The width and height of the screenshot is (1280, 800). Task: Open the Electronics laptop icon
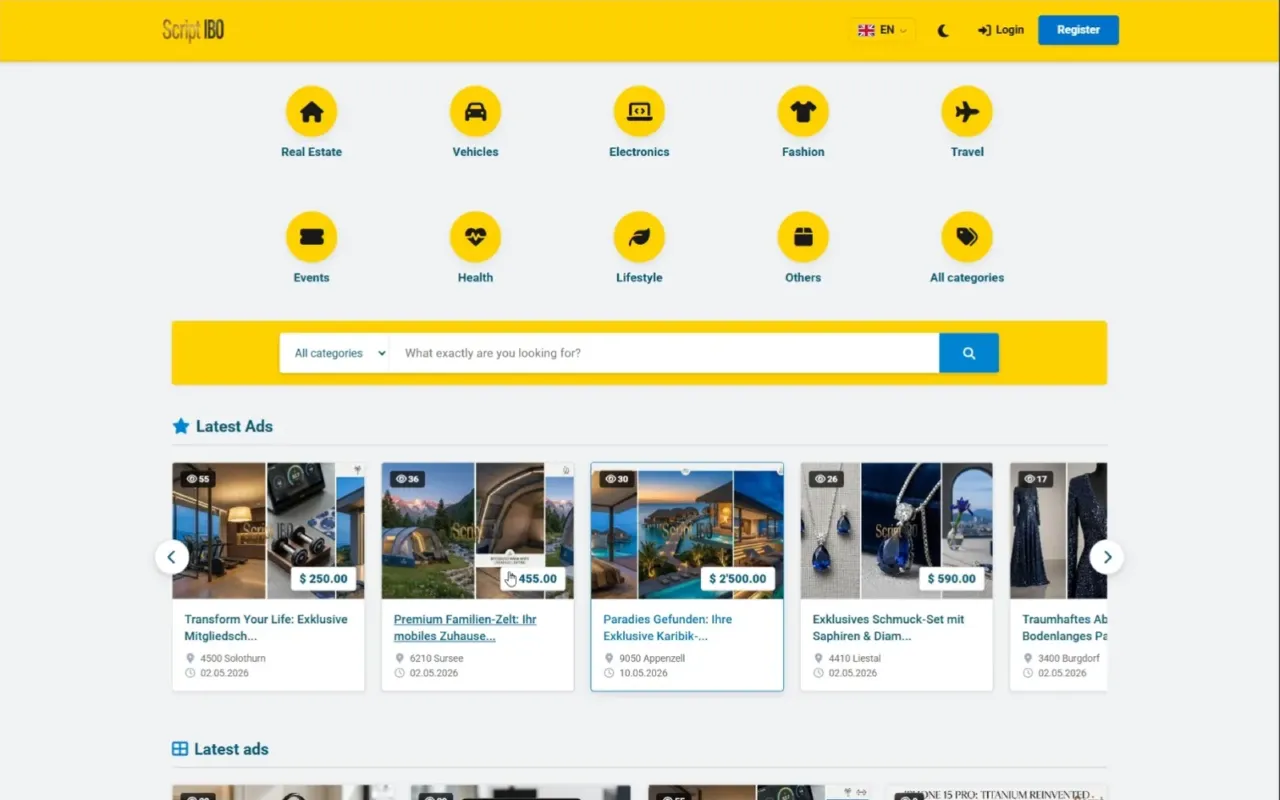point(639,111)
